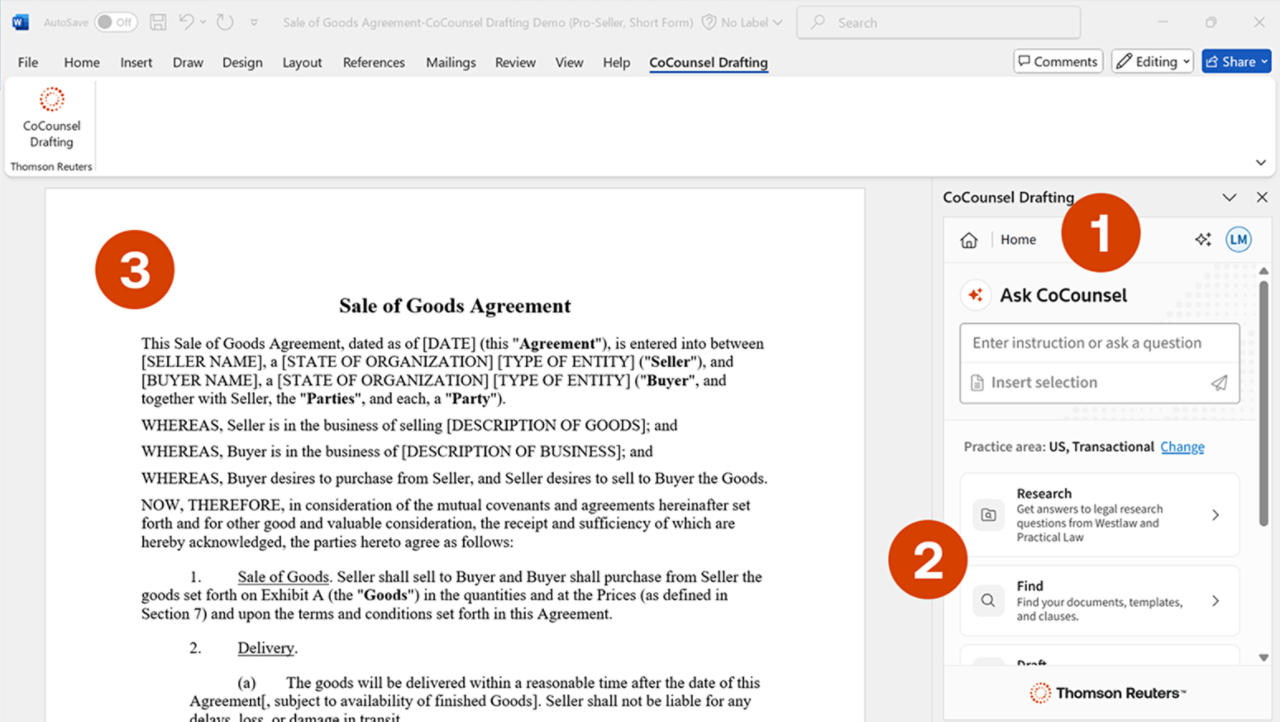
Task: Click the Thomson Reuters logo in pane footer
Action: pos(1108,693)
